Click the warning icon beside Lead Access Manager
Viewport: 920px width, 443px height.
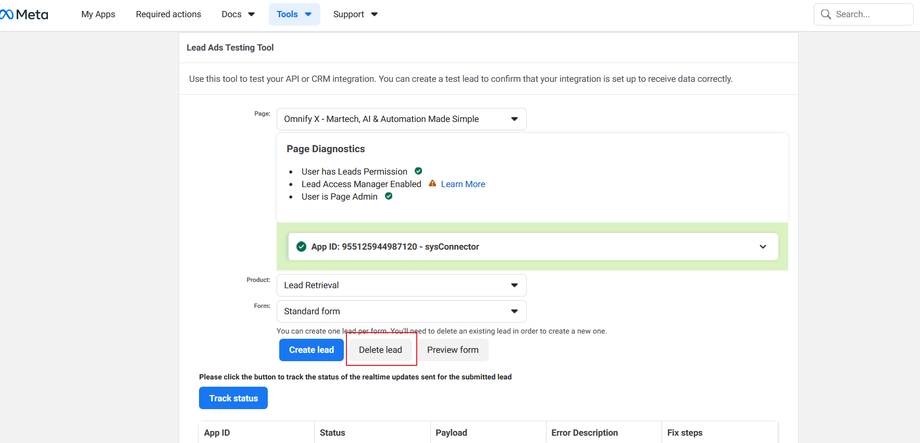coord(432,184)
